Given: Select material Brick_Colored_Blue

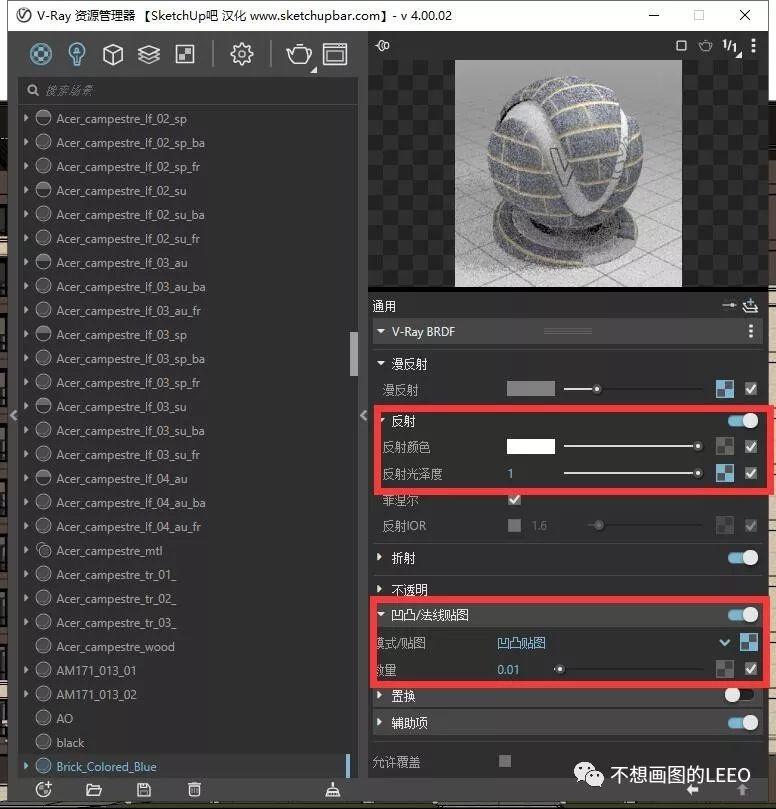Looking at the screenshot, I should tap(106, 766).
